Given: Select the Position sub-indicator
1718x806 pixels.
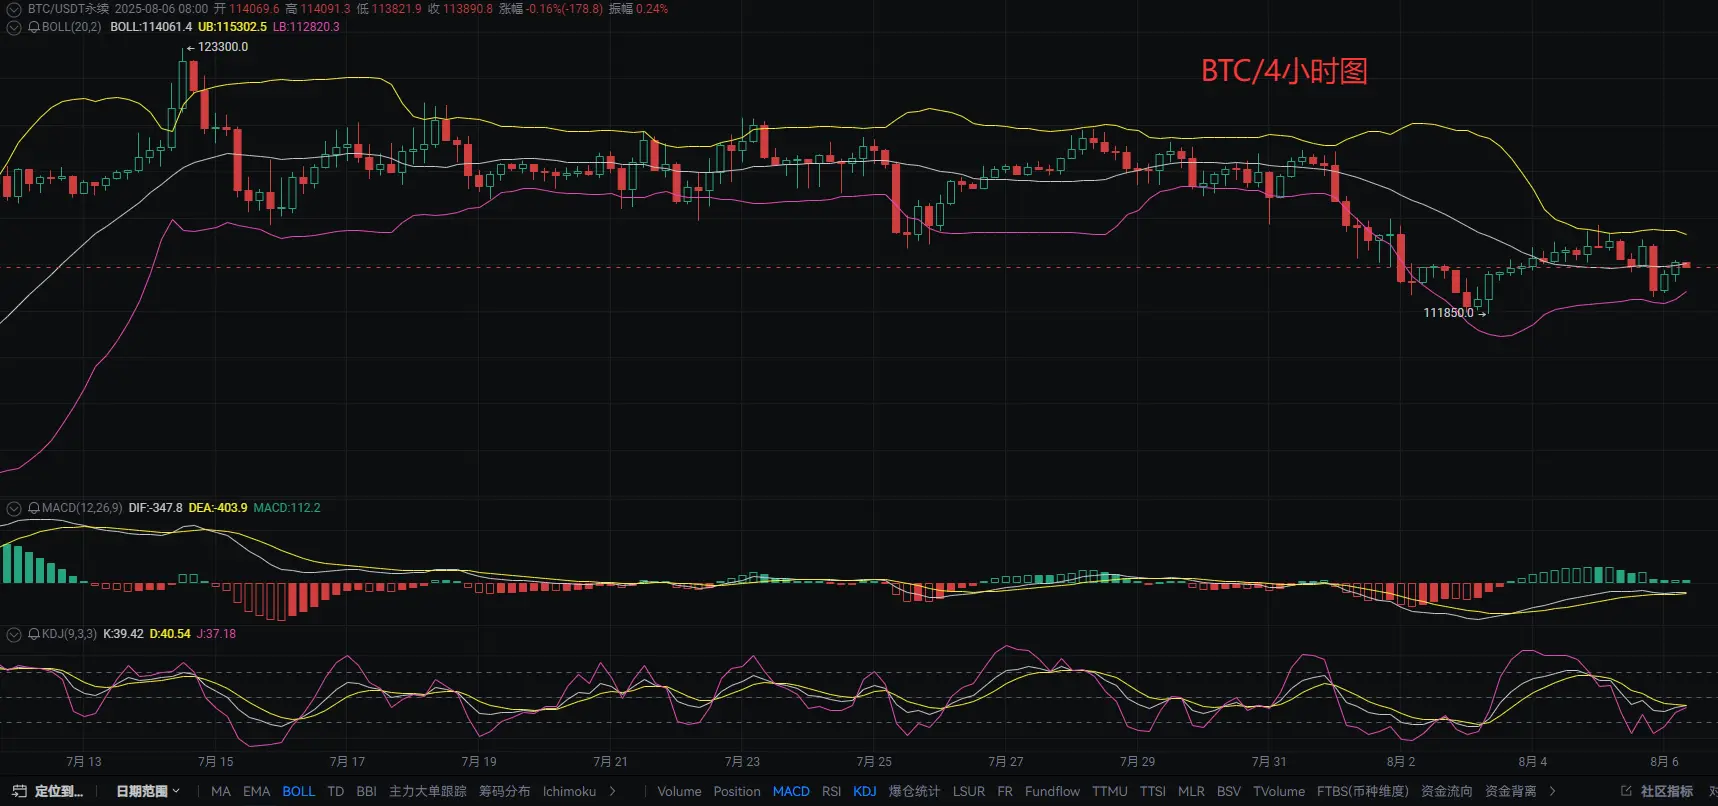Looking at the screenshot, I should [737, 791].
